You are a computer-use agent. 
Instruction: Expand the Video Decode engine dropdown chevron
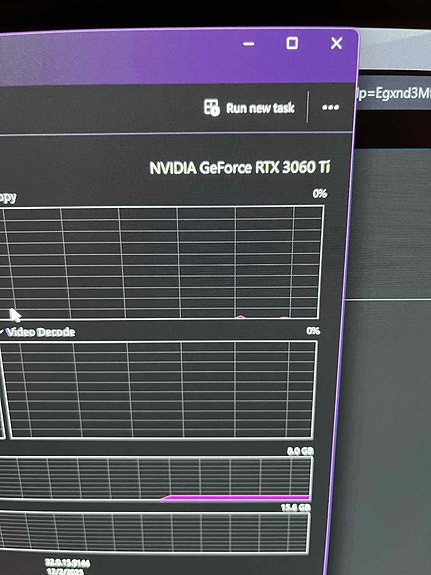[x=1, y=332]
